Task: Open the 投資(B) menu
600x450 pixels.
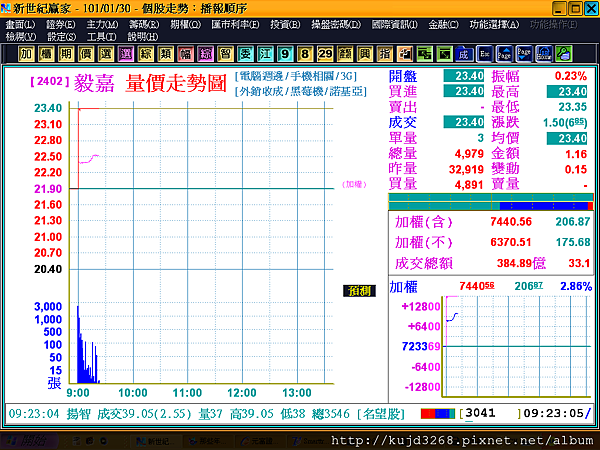Action: (x=285, y=25)
